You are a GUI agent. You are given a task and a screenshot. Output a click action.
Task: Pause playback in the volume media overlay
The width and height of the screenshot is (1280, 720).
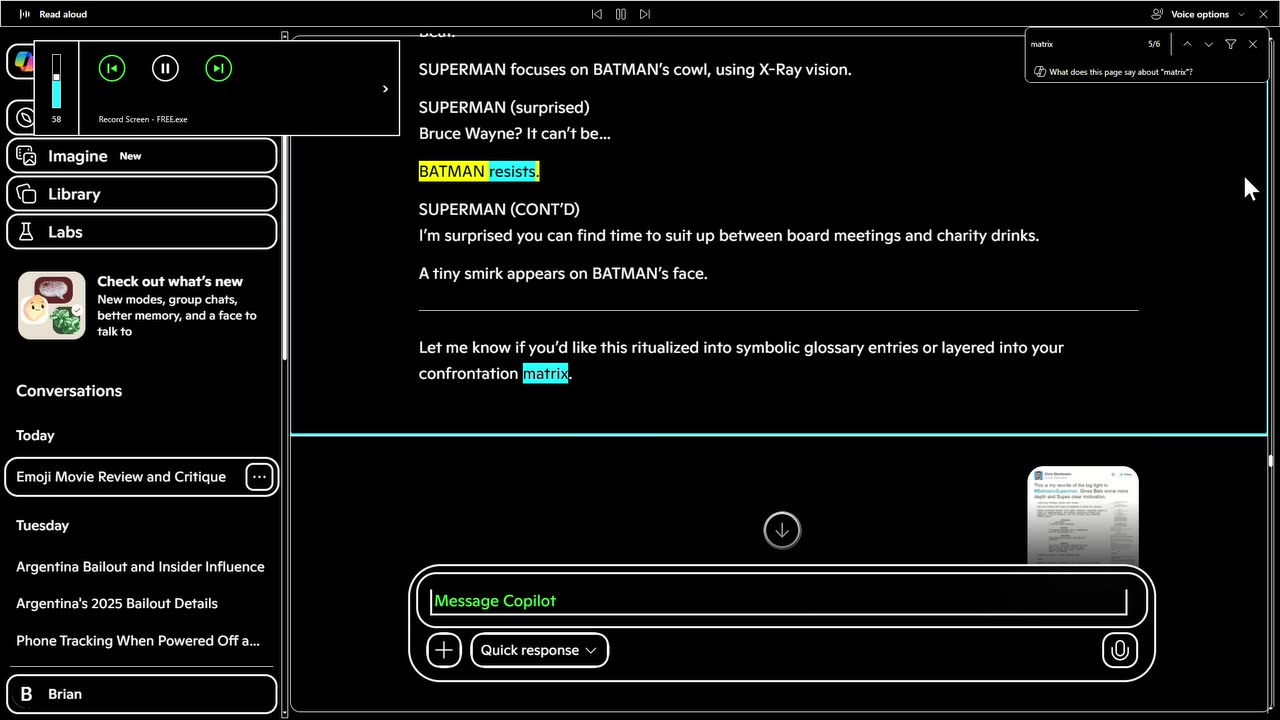pyautogui.click(x=165, y=68)
